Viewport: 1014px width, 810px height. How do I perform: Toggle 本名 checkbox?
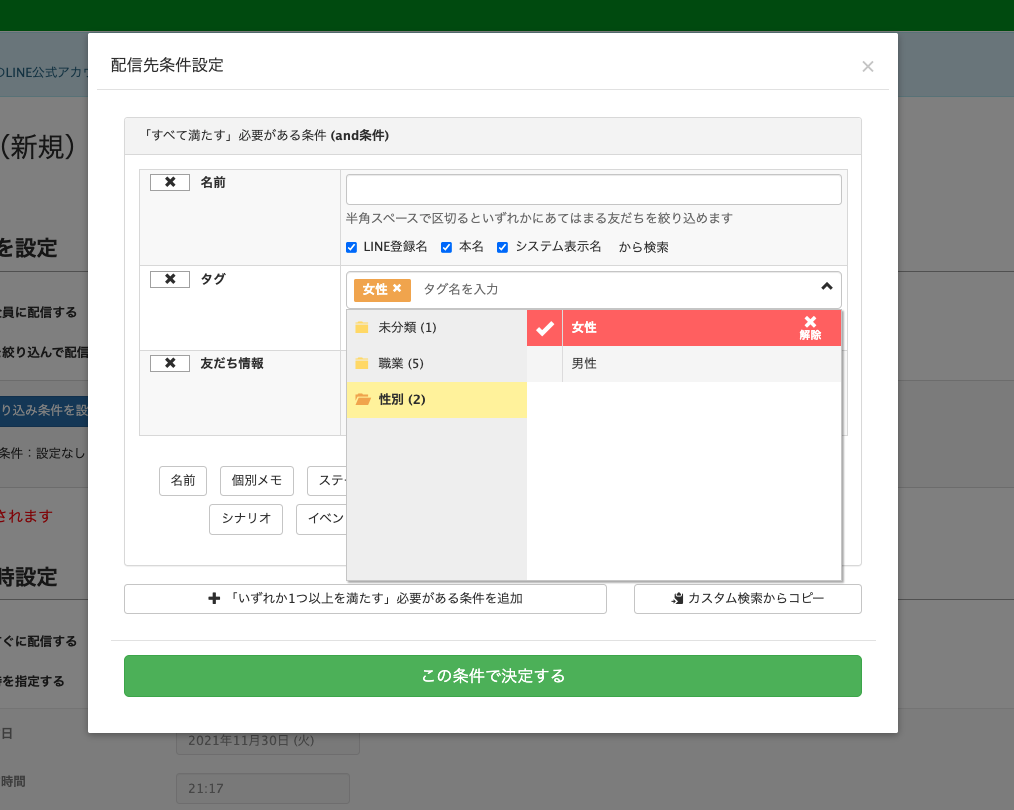(x=446, y=248)
